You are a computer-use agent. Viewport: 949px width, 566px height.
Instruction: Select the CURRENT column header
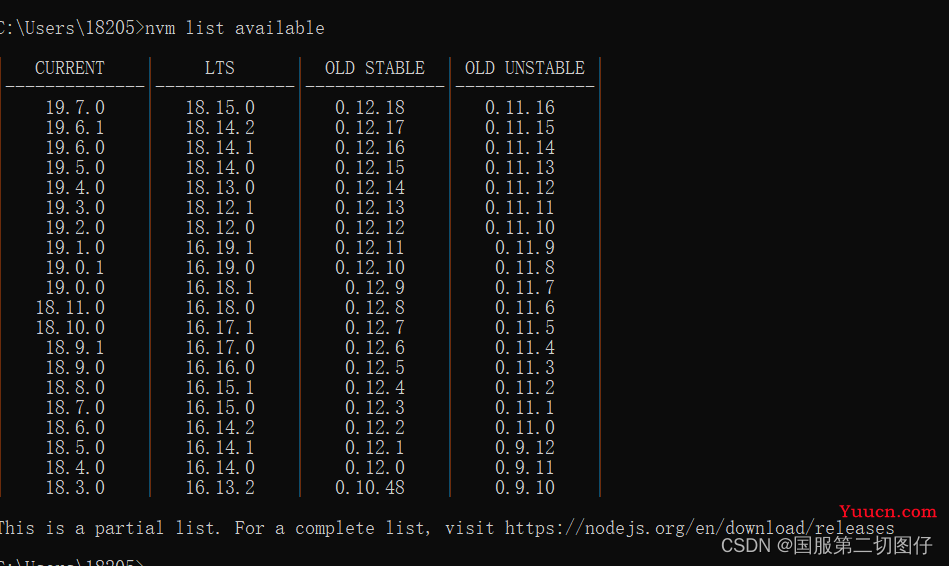click(70, 68)
